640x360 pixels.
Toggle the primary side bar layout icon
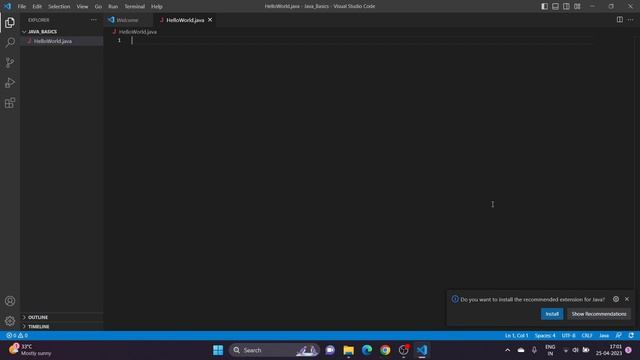coord(544,6)
